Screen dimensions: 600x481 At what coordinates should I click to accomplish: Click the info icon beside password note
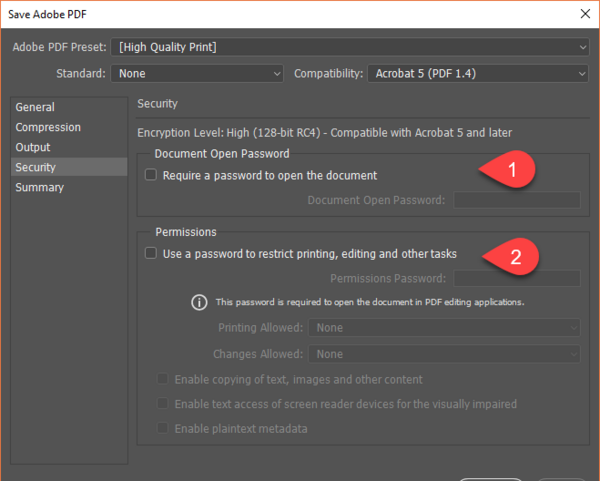point(199,302)
